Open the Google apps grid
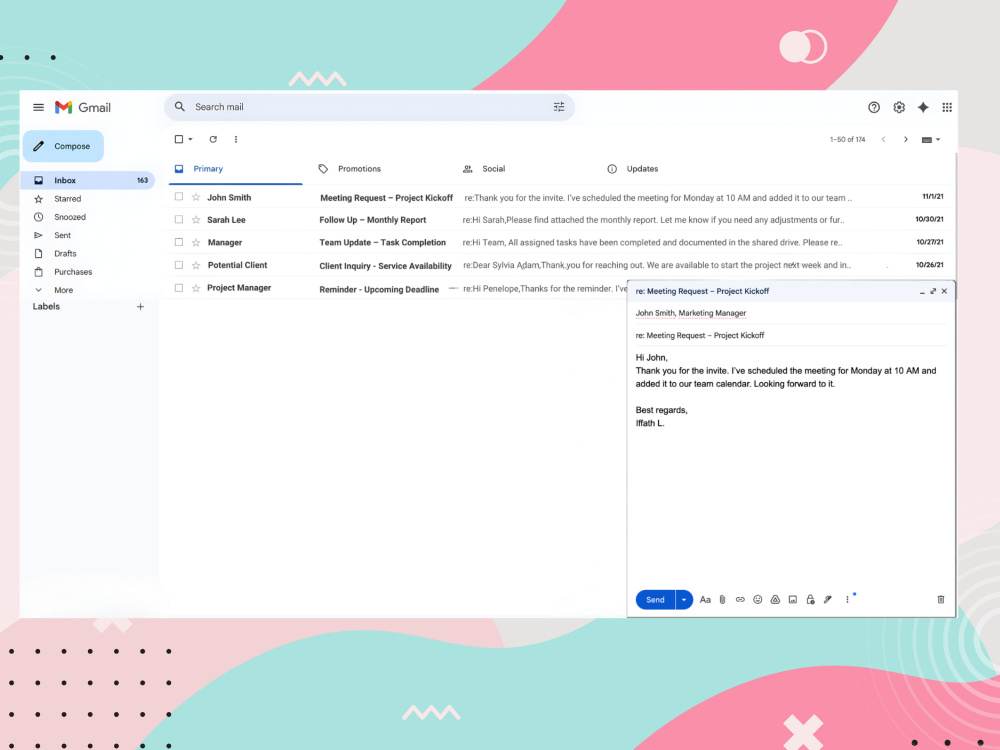The height and width of the screenshot is (750, 1000). [x=947, y=107]
